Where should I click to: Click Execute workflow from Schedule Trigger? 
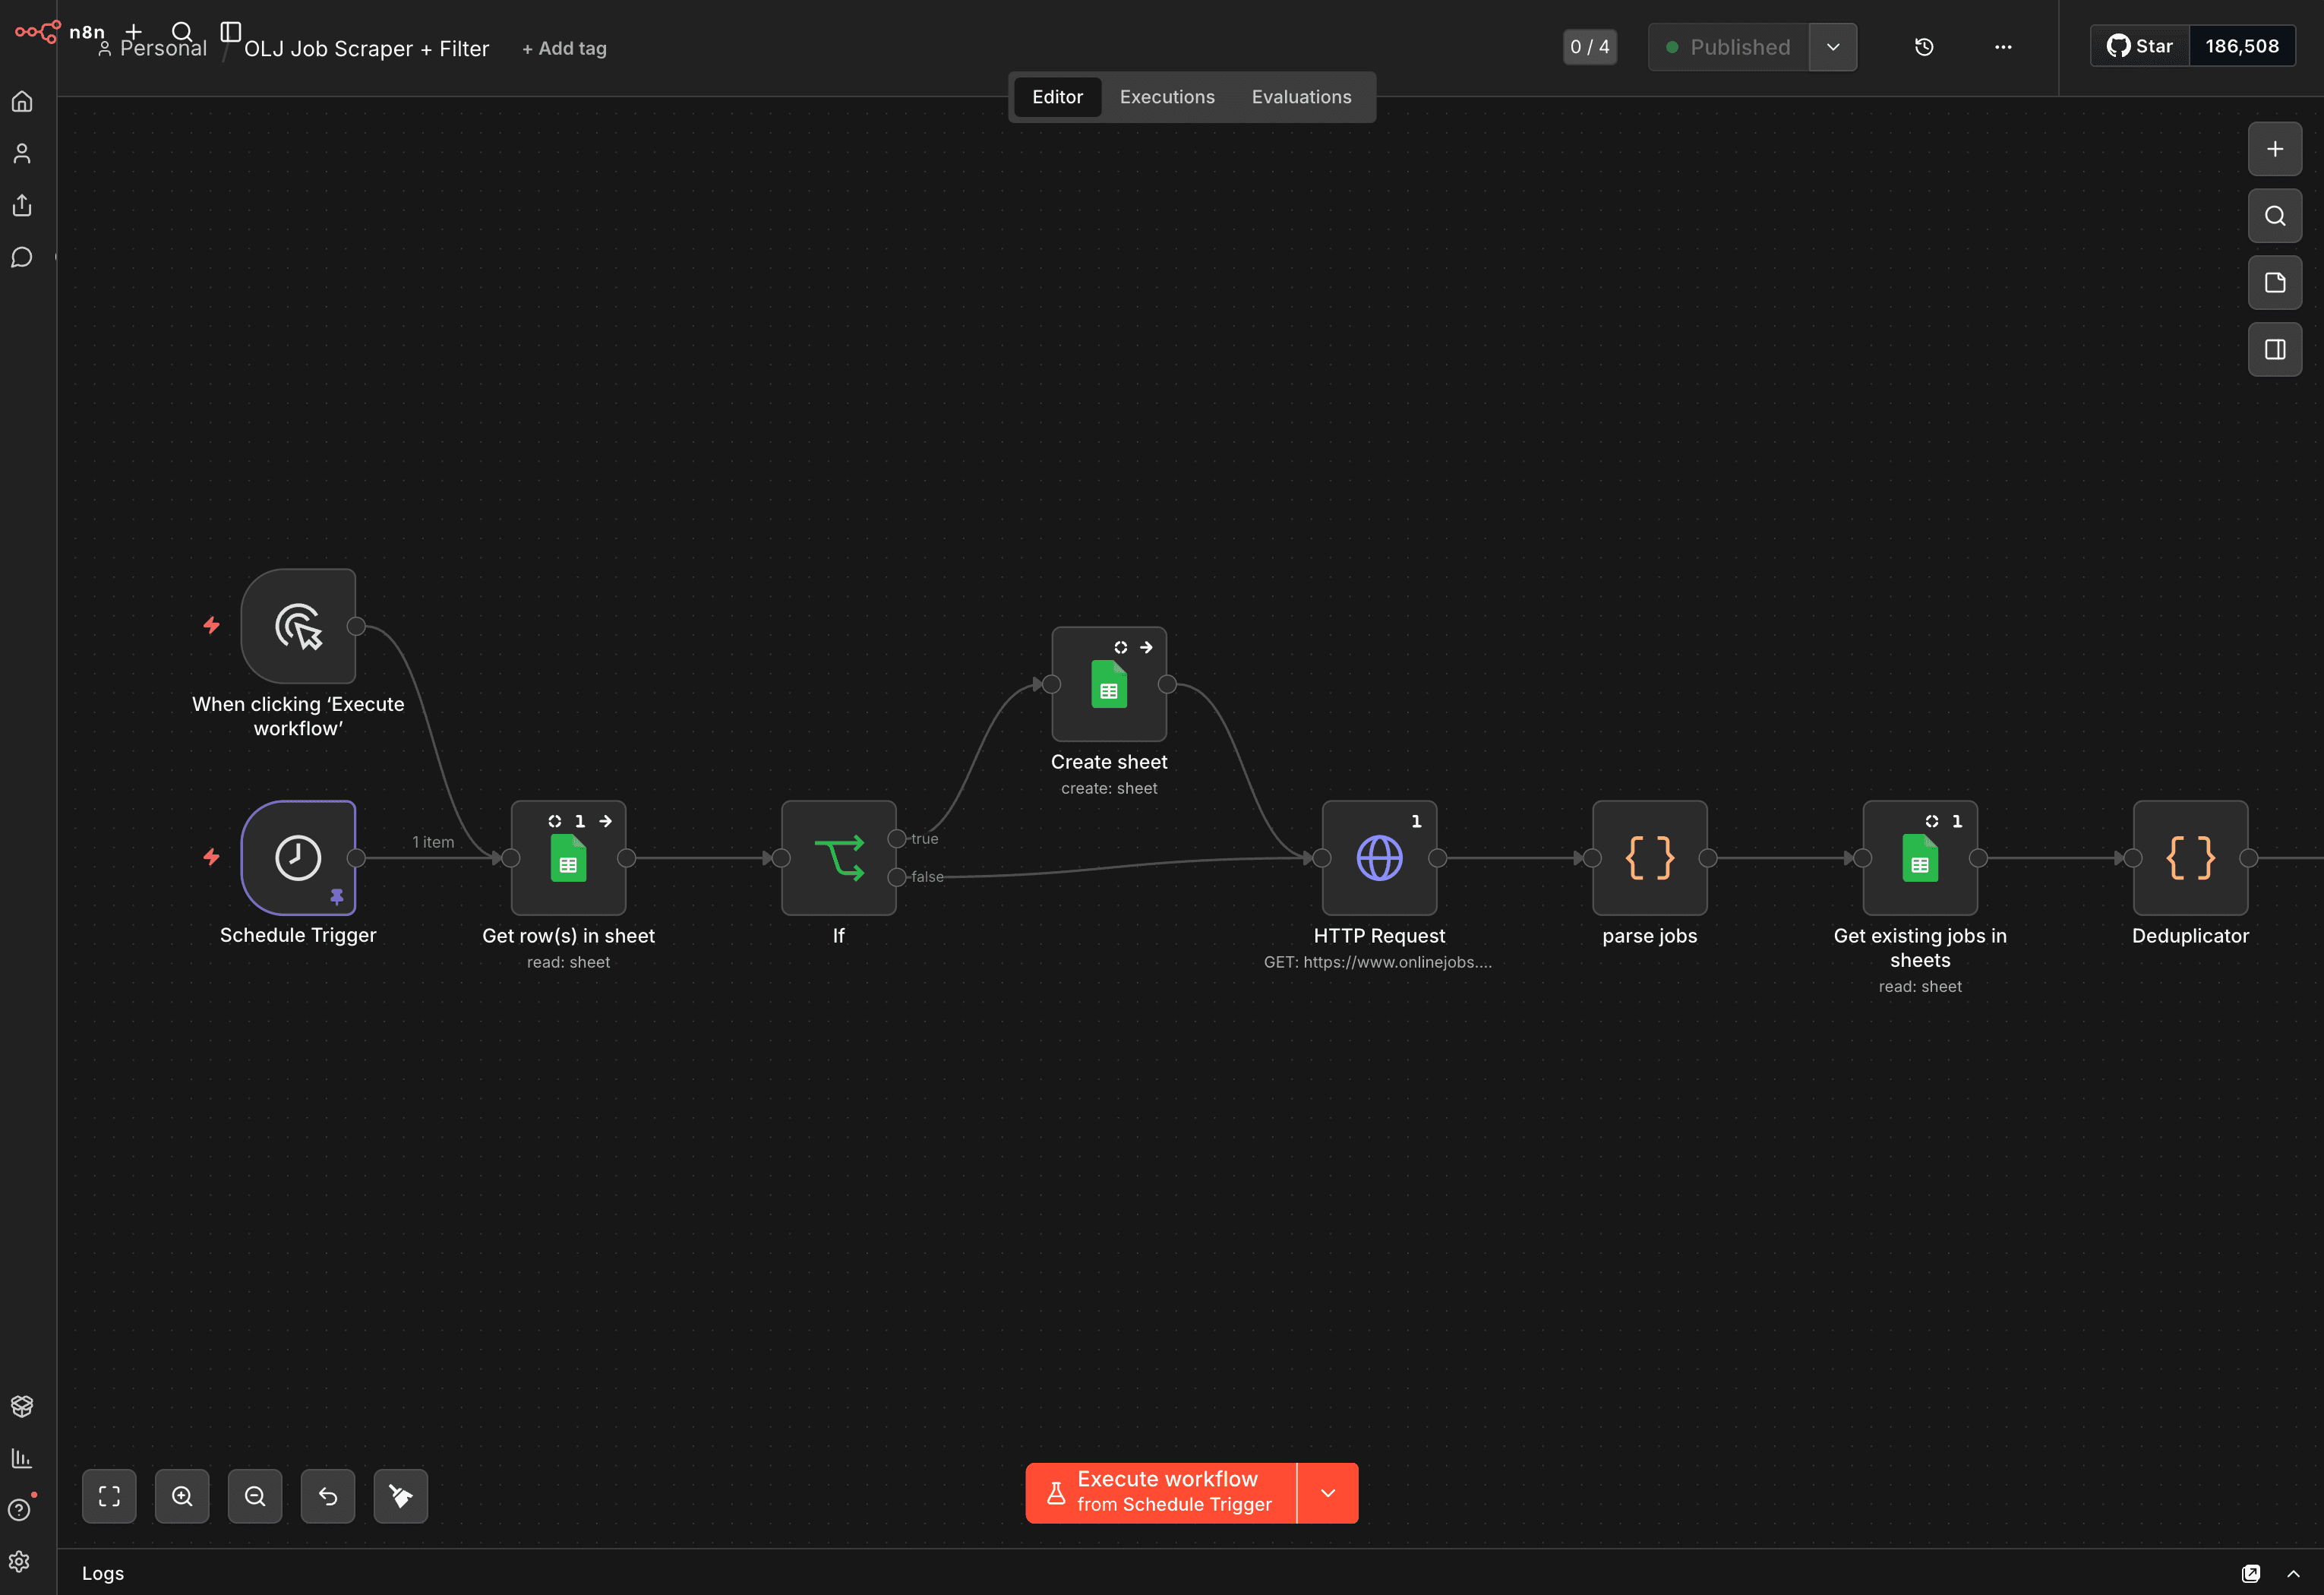pos(1161,1493)
